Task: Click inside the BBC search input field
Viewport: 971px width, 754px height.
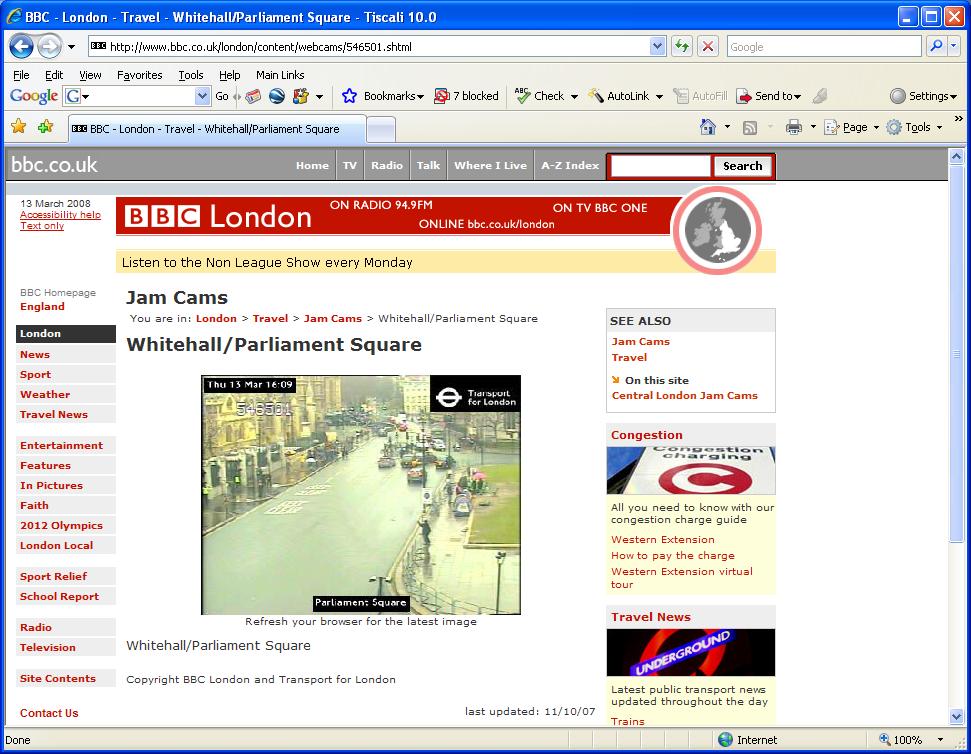Action: point(659,165)
